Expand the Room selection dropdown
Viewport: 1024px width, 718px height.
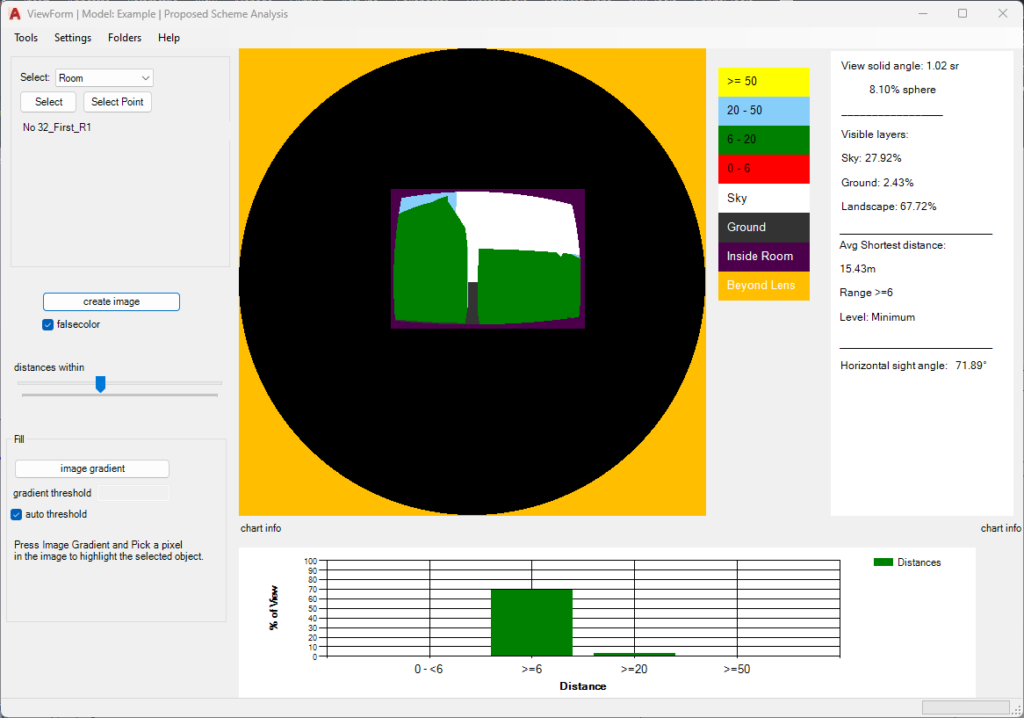(x=145, y=78)
